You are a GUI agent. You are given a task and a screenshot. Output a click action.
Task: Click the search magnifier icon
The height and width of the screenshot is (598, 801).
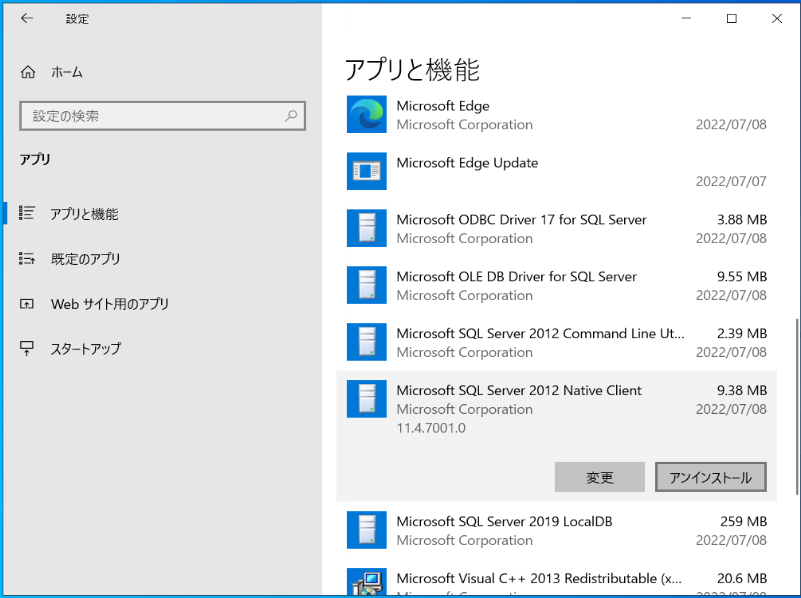point(291,116)
